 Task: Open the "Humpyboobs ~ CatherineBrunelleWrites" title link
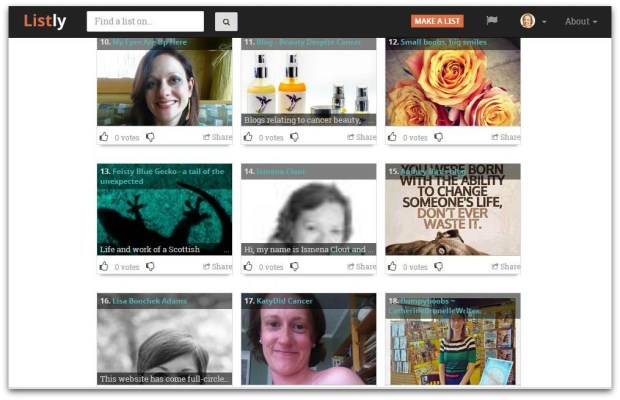[x=434, y=306]
